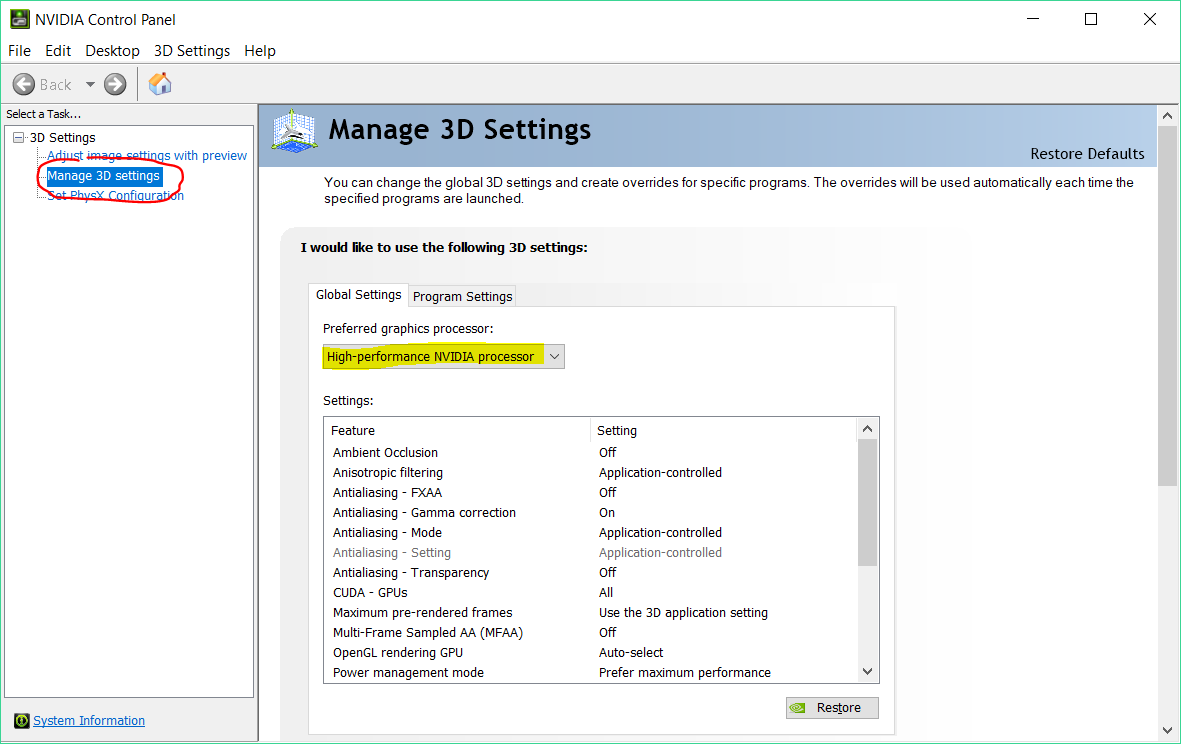Select Maximum pre-rendered frames row
This screenshot has height=744, width=1181.
coord(591,613)
